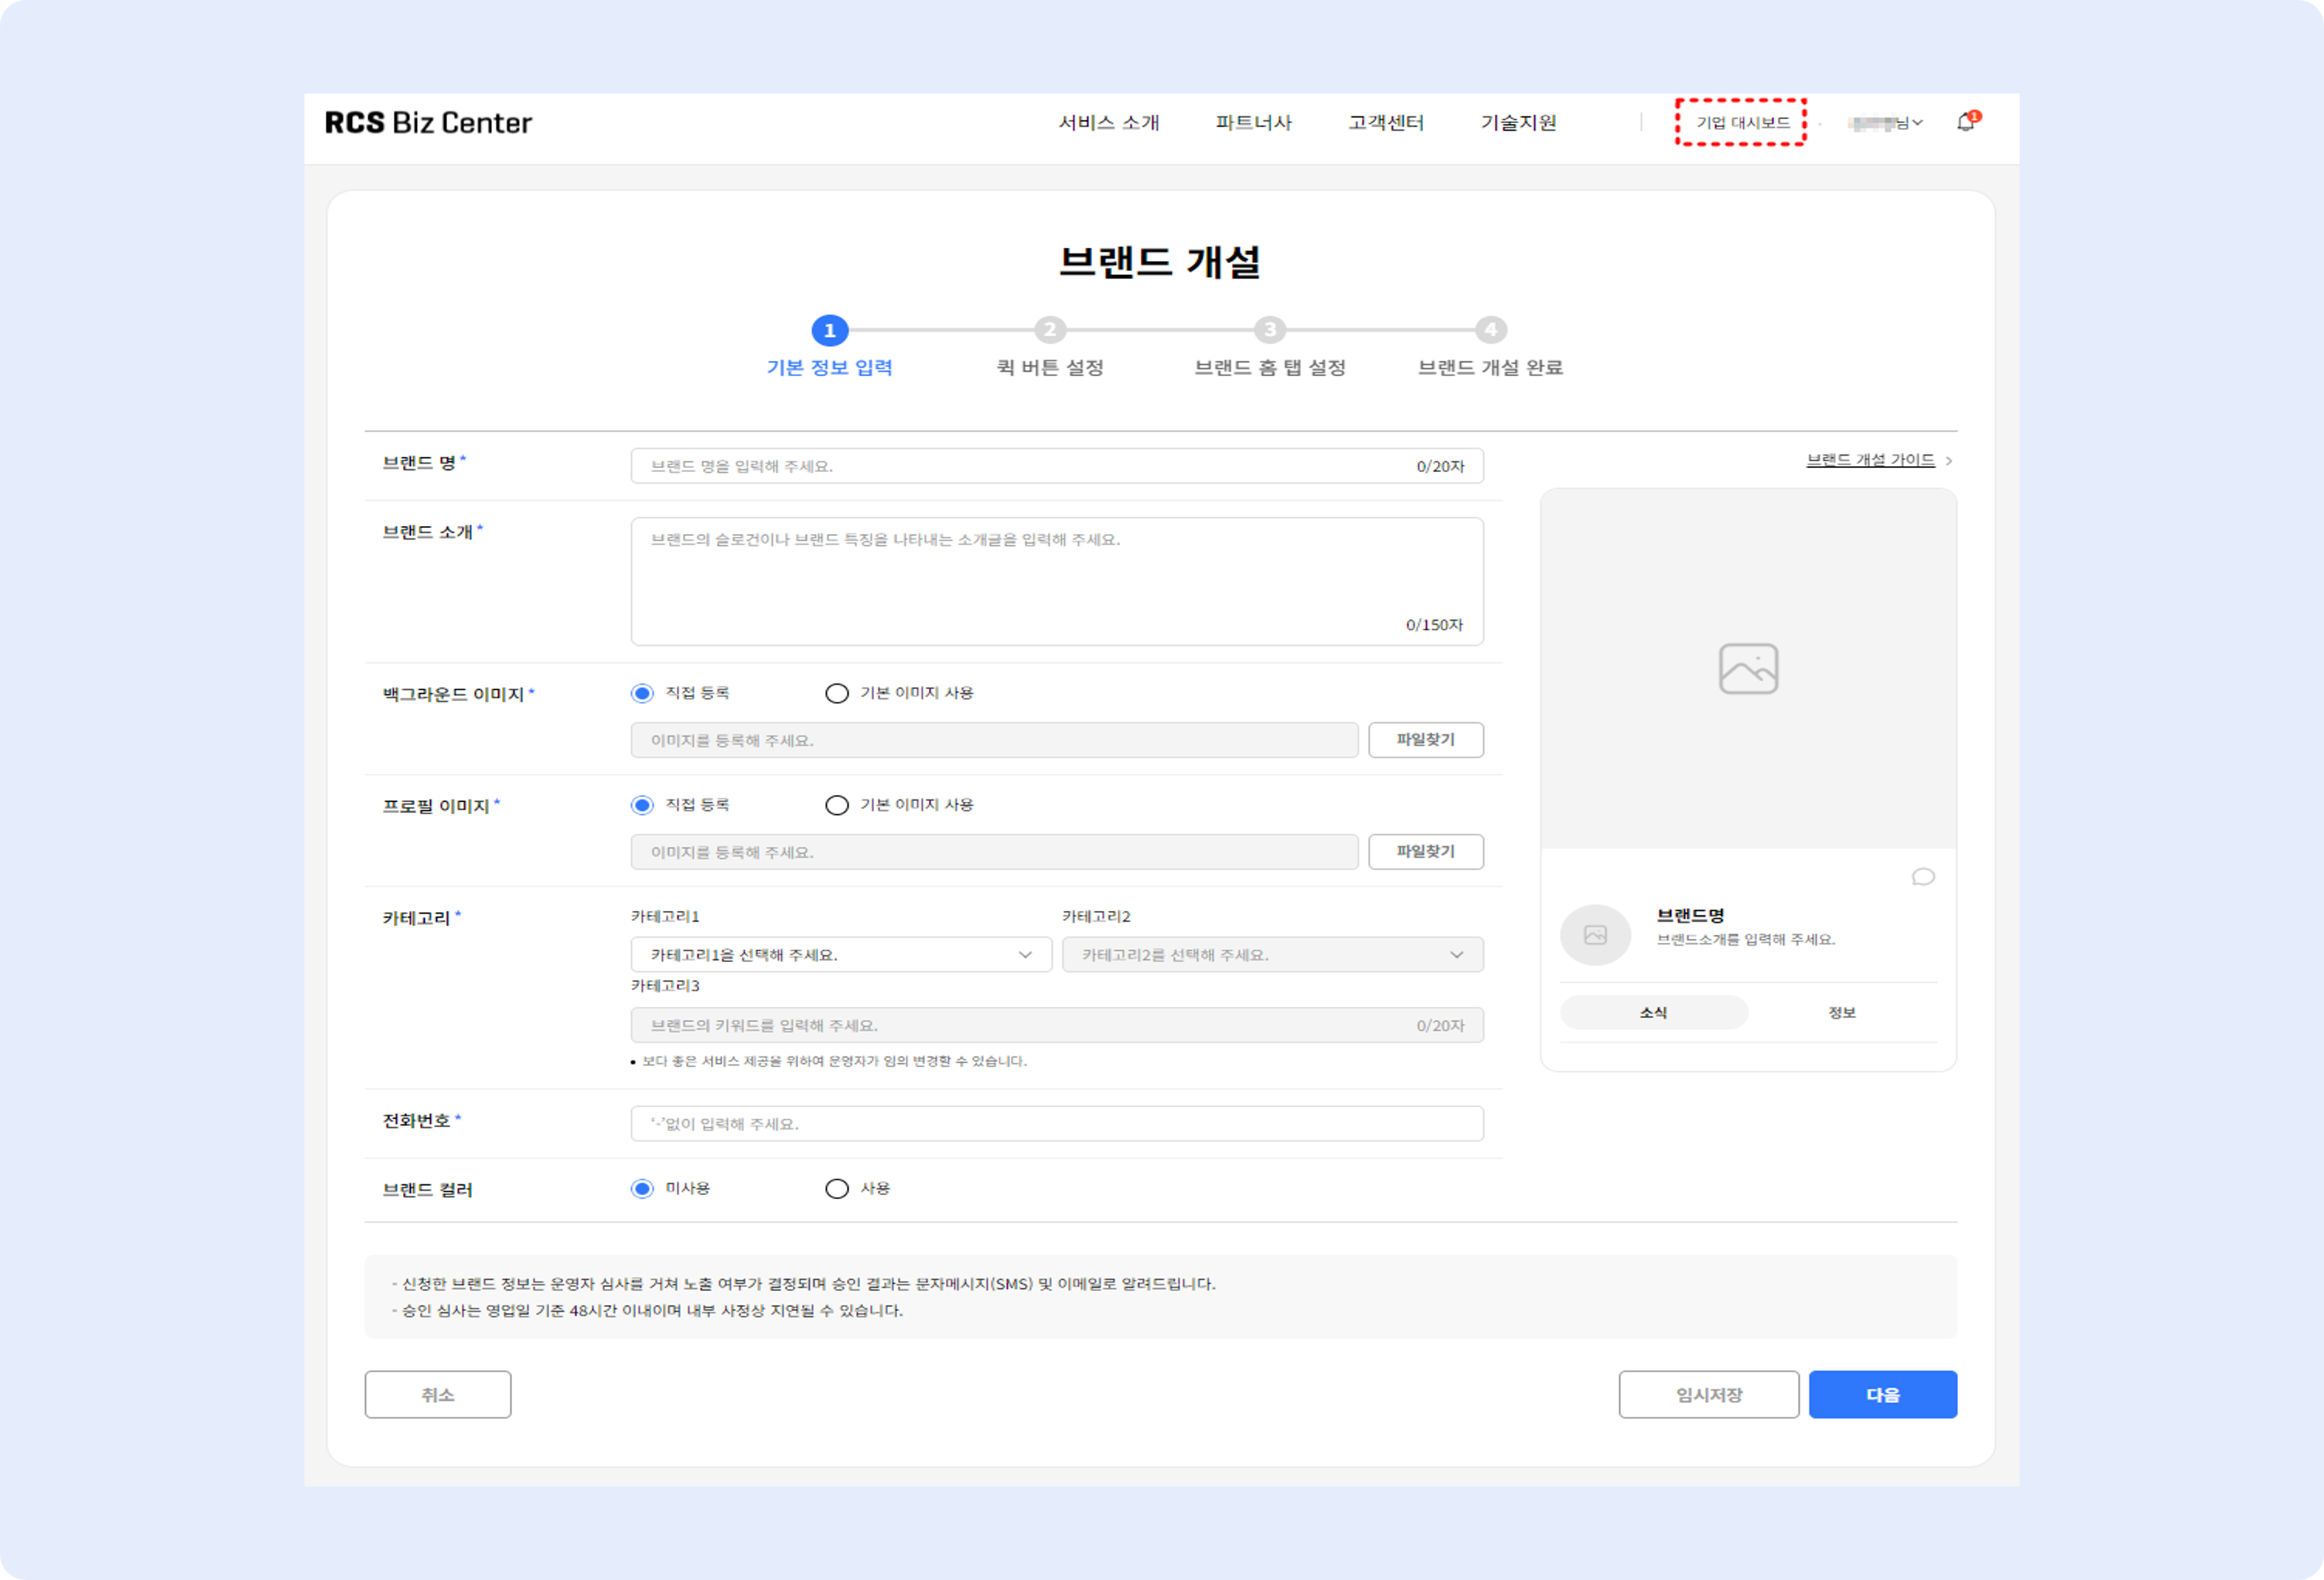This screenshot has height=1580, width=2324.
Task: Open the 카테고리2 dropdown
Action: (1272, 954)
